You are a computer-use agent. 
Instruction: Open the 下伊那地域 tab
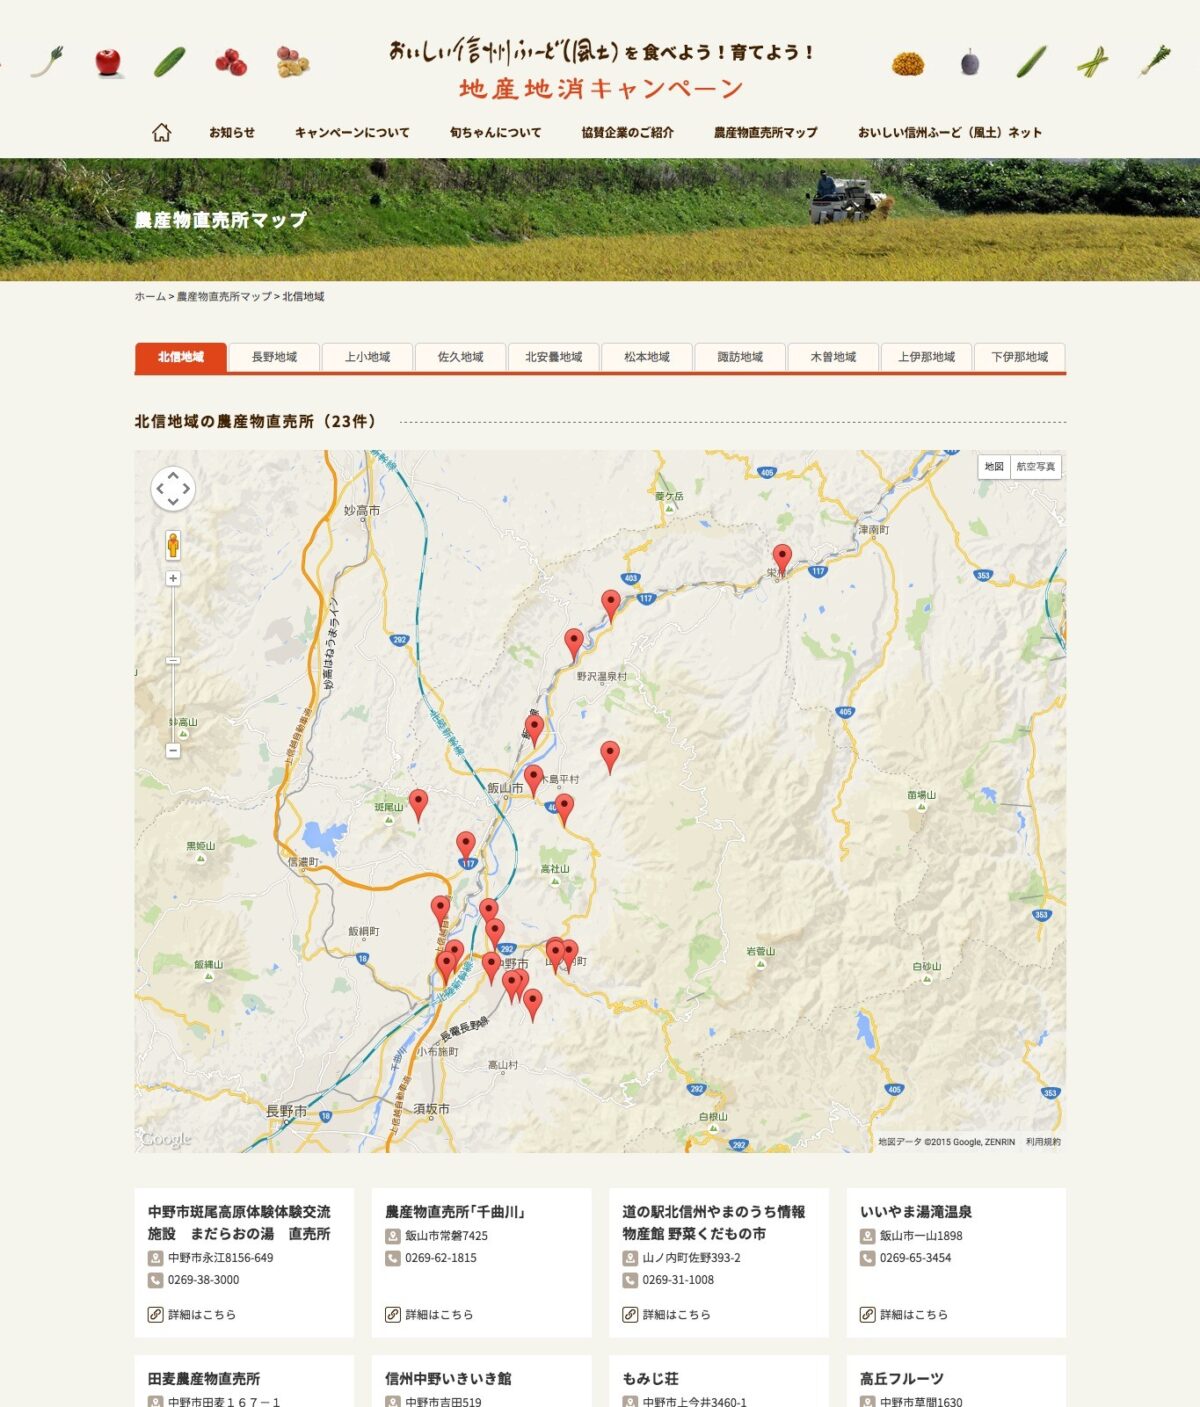tap(1019, 357)
